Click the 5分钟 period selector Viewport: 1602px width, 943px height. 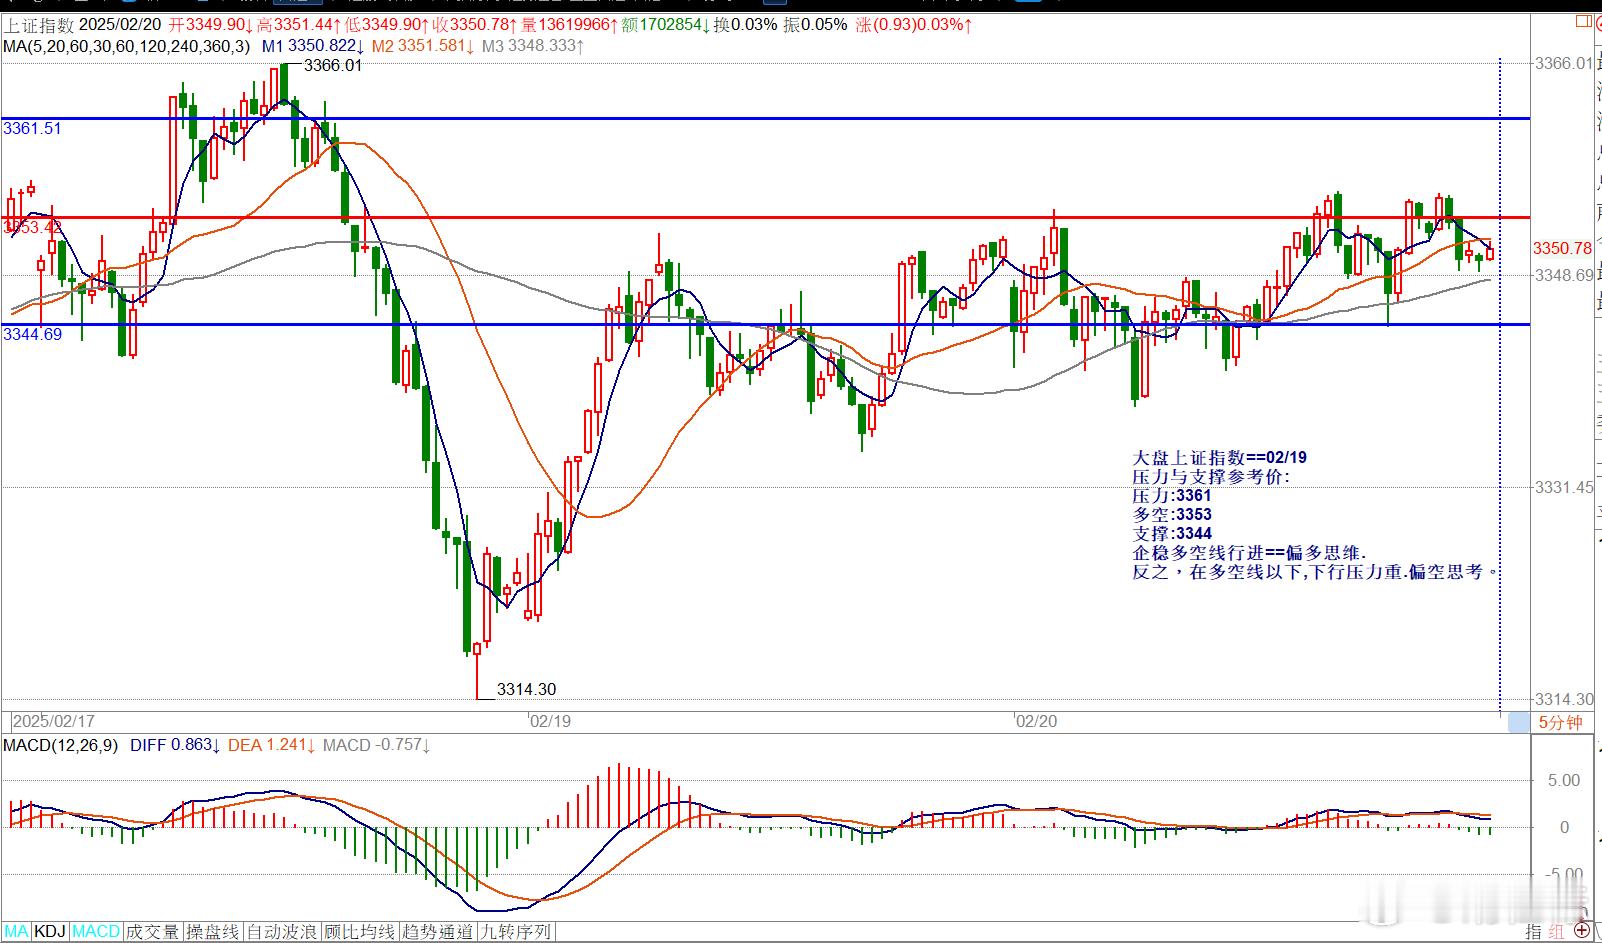(1560, 722)
